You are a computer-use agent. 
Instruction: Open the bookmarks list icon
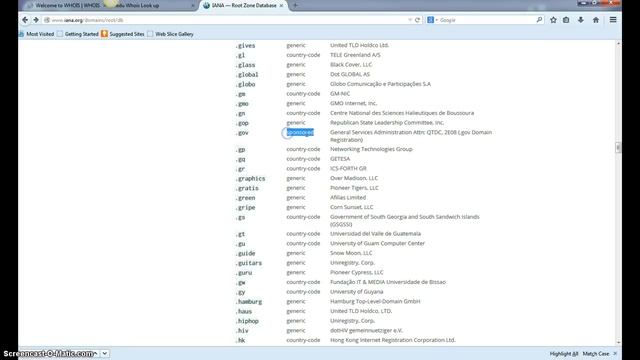pos(566,20)
